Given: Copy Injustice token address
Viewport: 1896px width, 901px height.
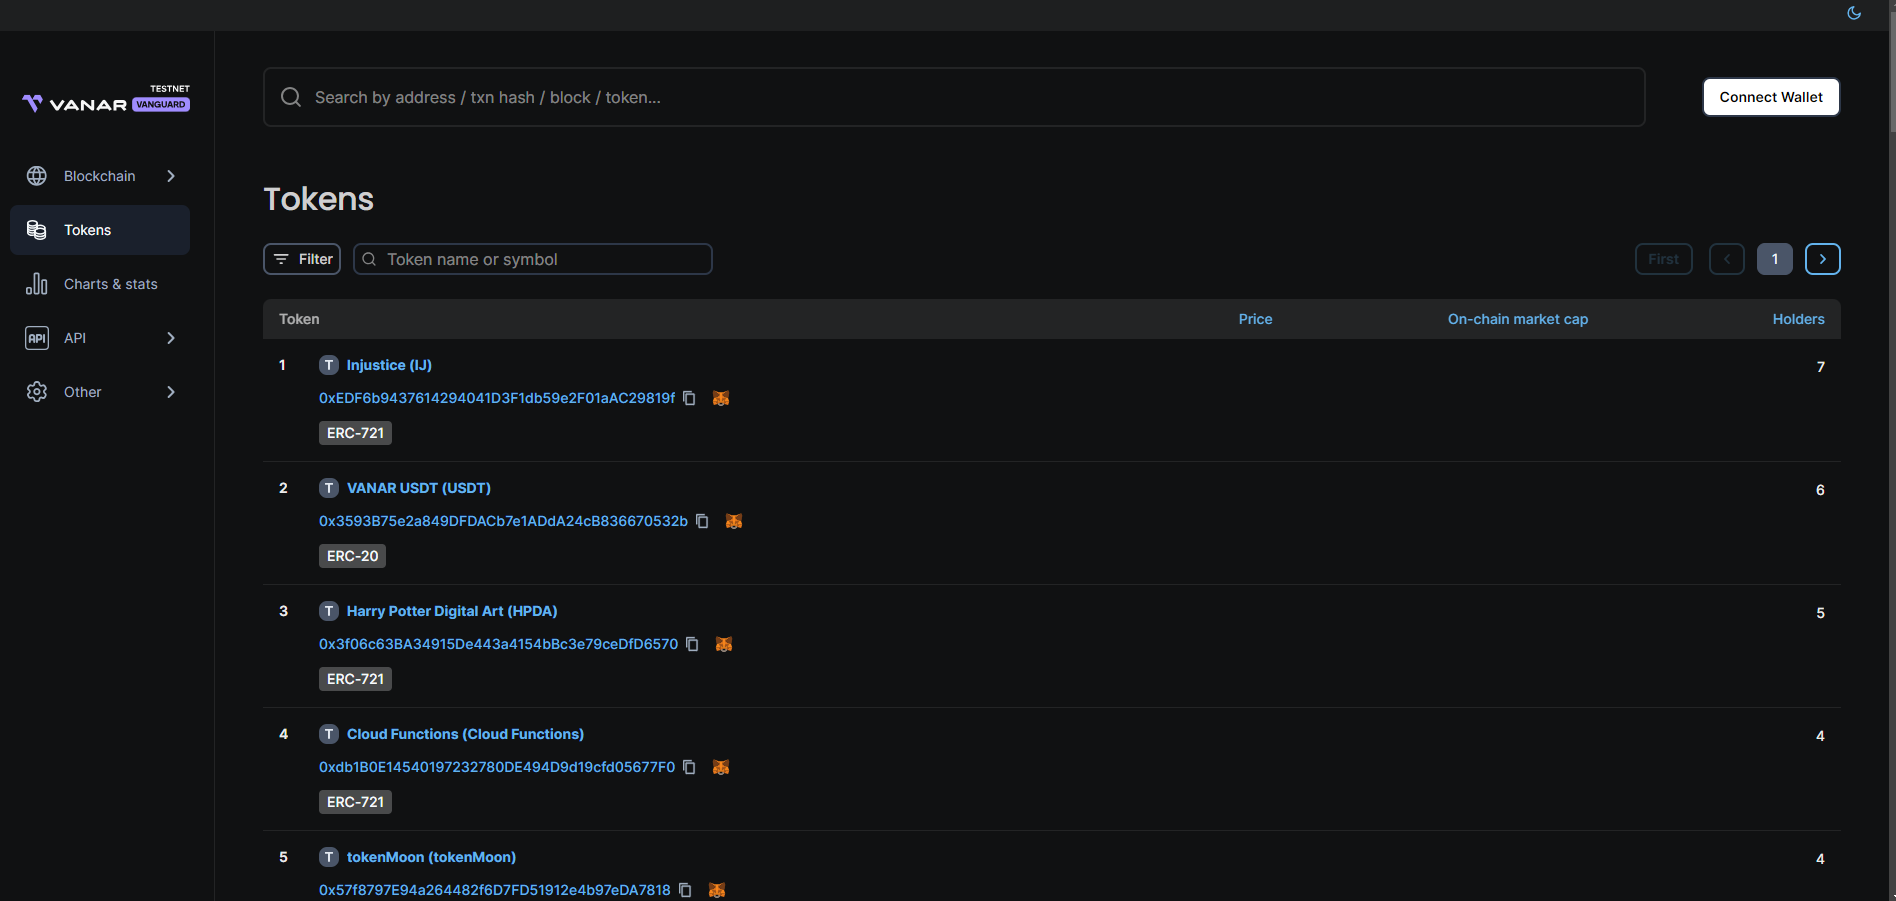Looking at the screenshot, I should [689, 398].
